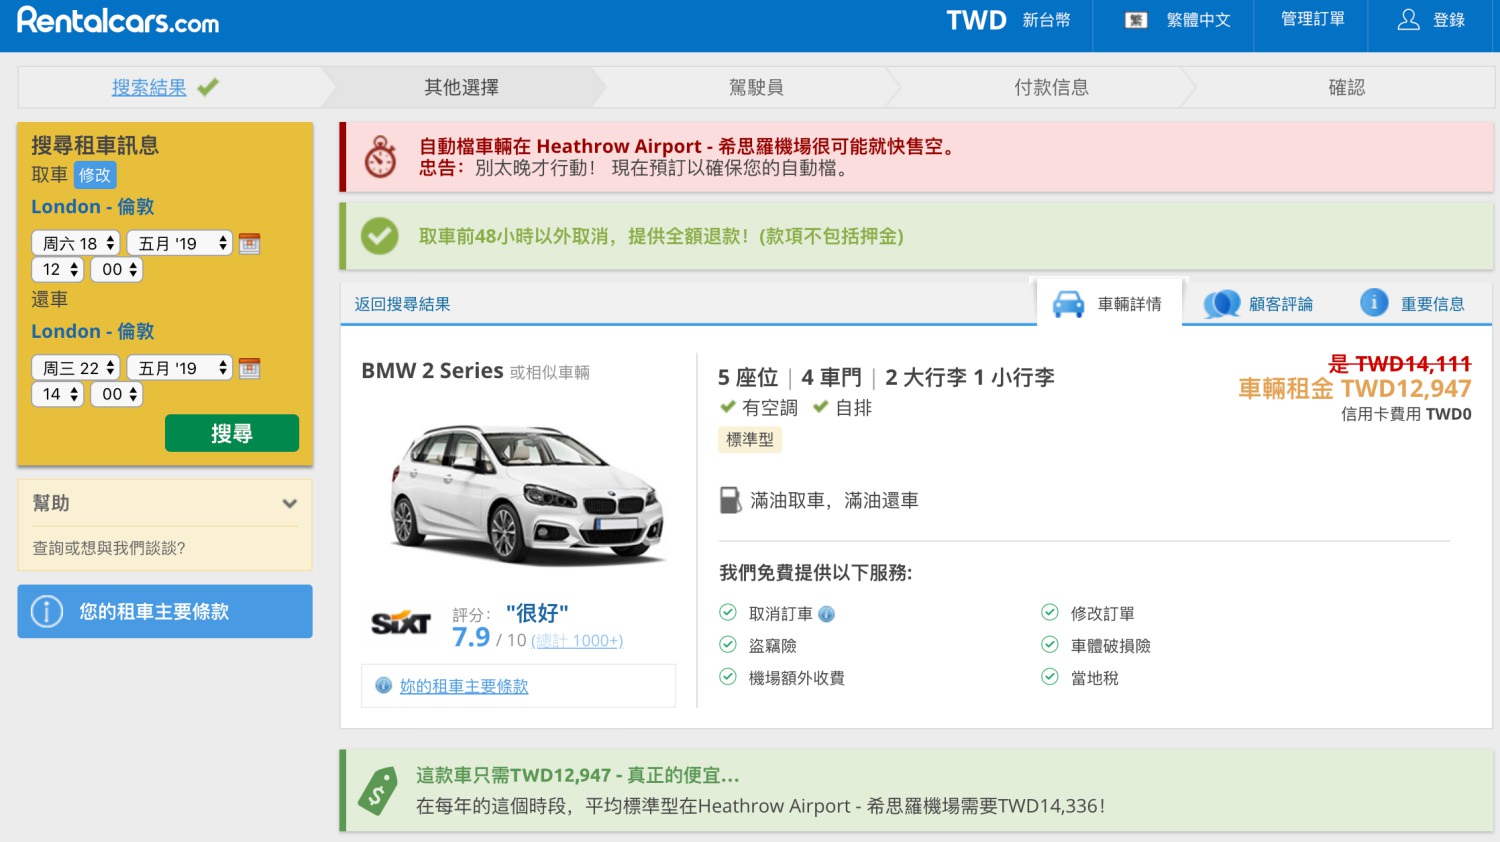Screen dimensions: 1500x842
Task: Click the 車輛租金 TWD12,947 price
Action: click(x=1355, y=388)
